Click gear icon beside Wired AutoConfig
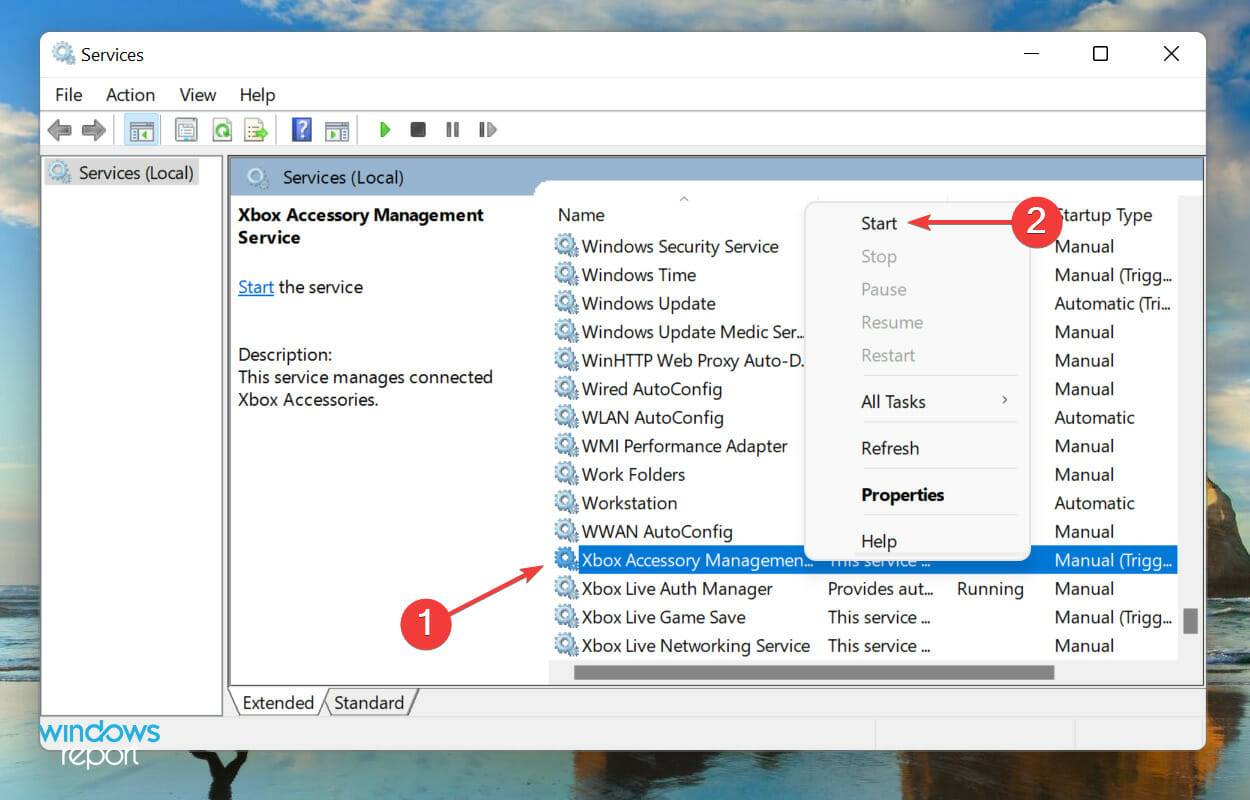The image size is (1250, 800). pyautogui.click(x=566, y=388)
